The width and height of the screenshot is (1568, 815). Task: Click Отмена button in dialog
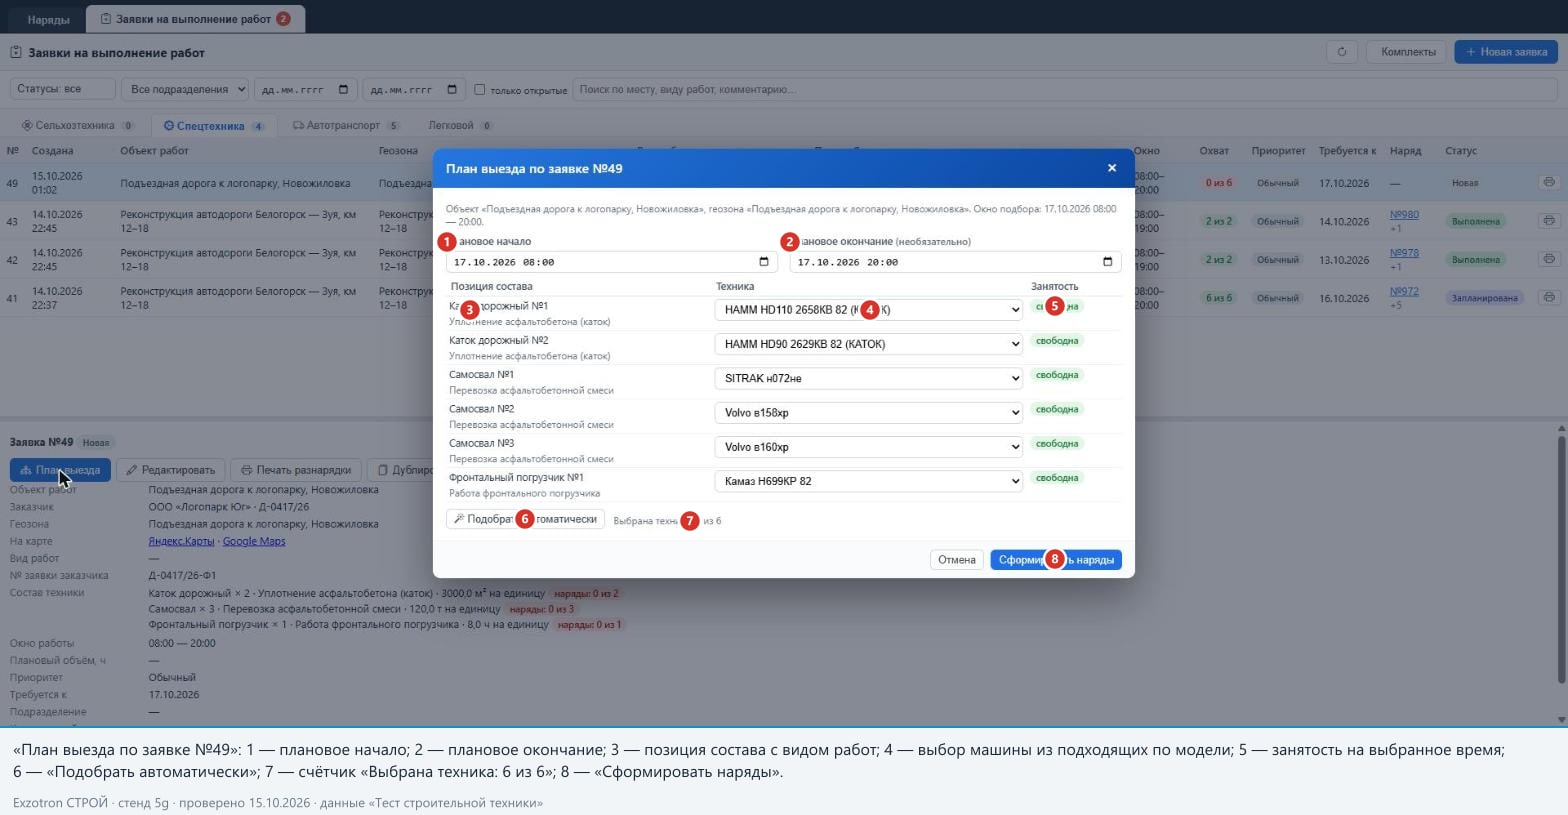(956, 560)
